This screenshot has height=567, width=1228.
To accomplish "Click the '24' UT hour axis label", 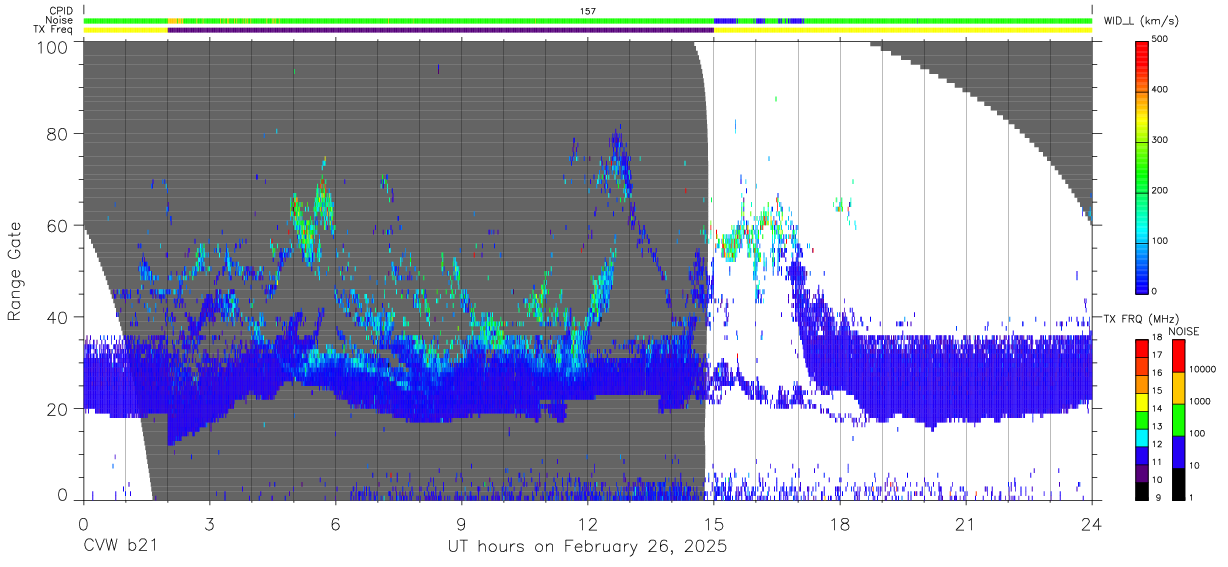I will 1091,525.
